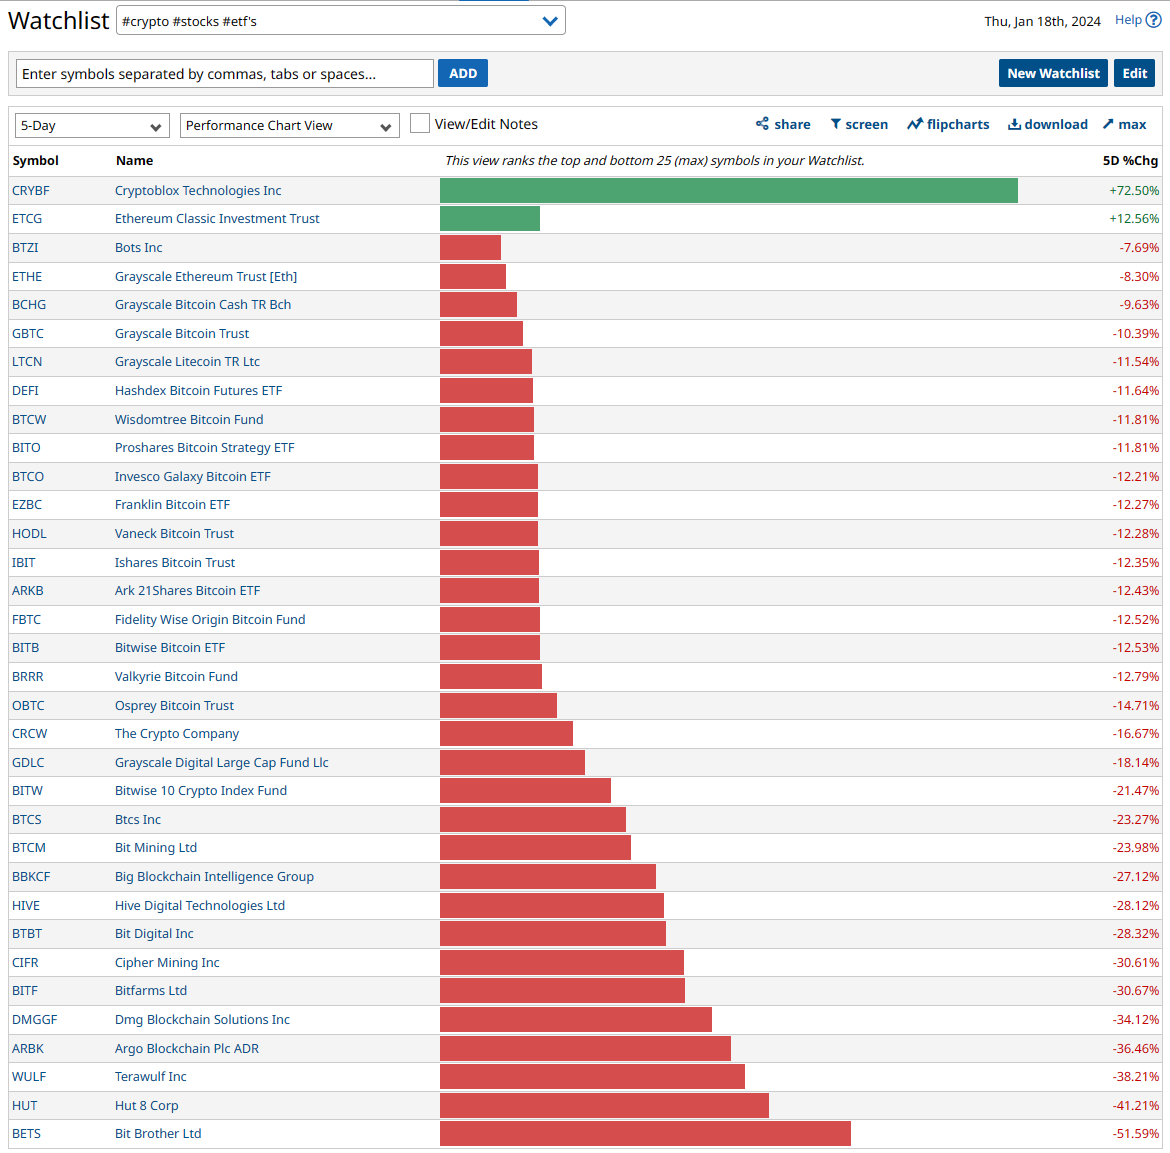
Task: Open Hut 8 Corp link
Action: point(146,1106)
